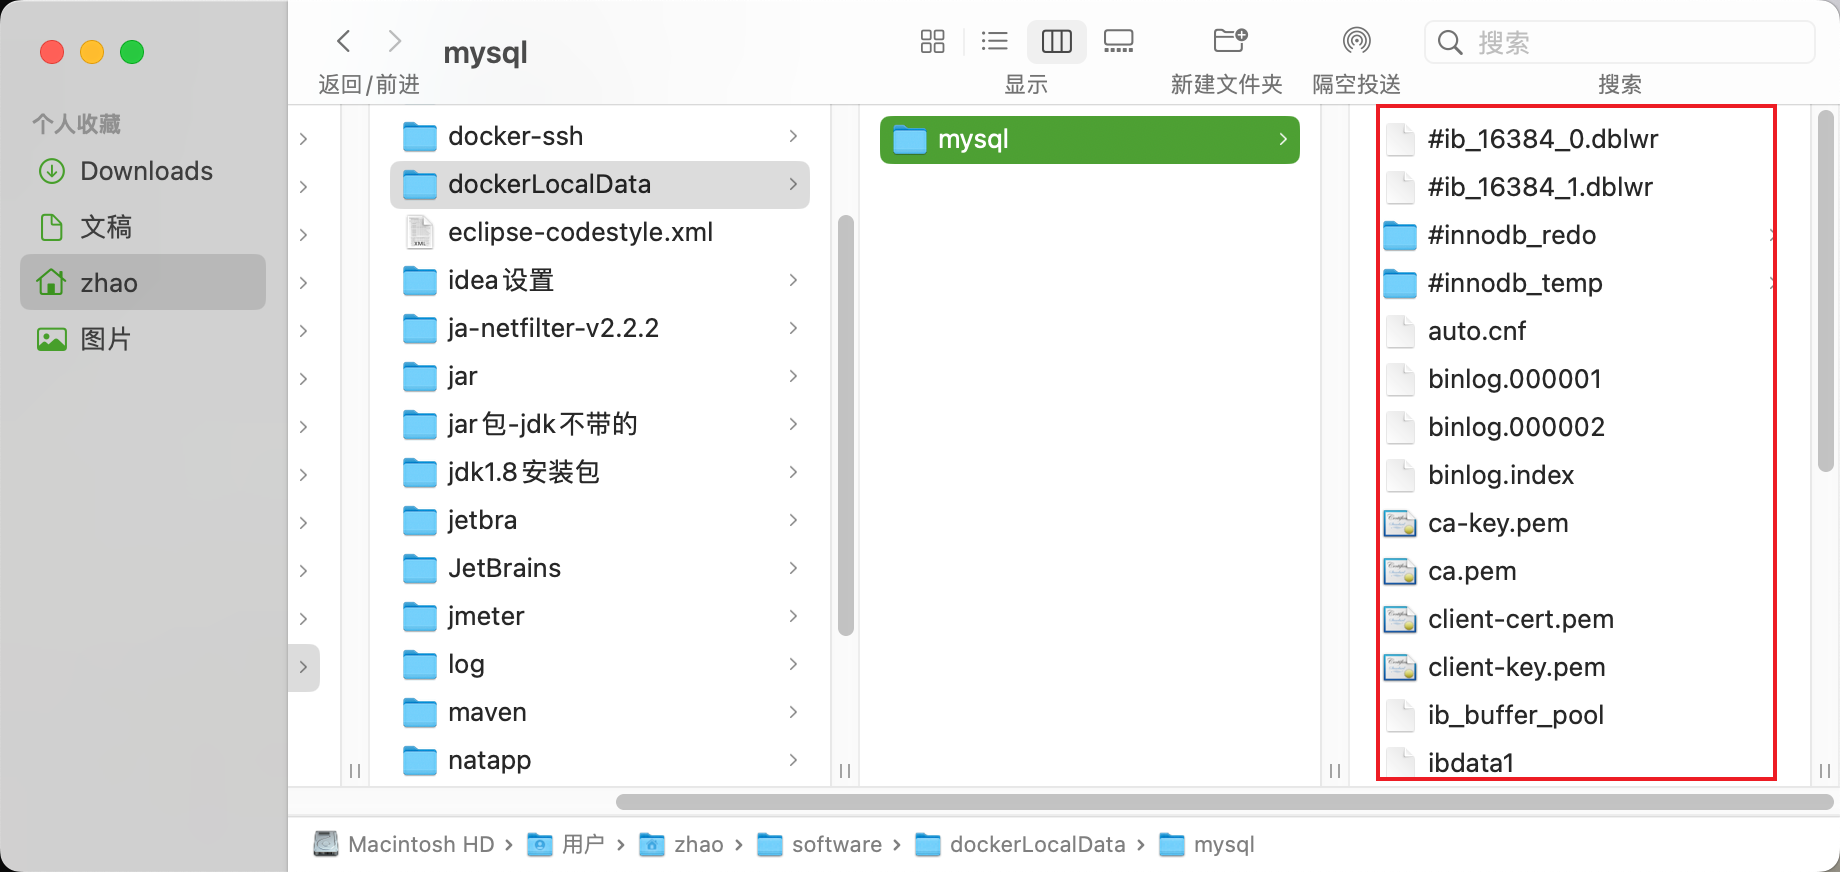Create a new folder from toolbar

(x=1229, y=40)
